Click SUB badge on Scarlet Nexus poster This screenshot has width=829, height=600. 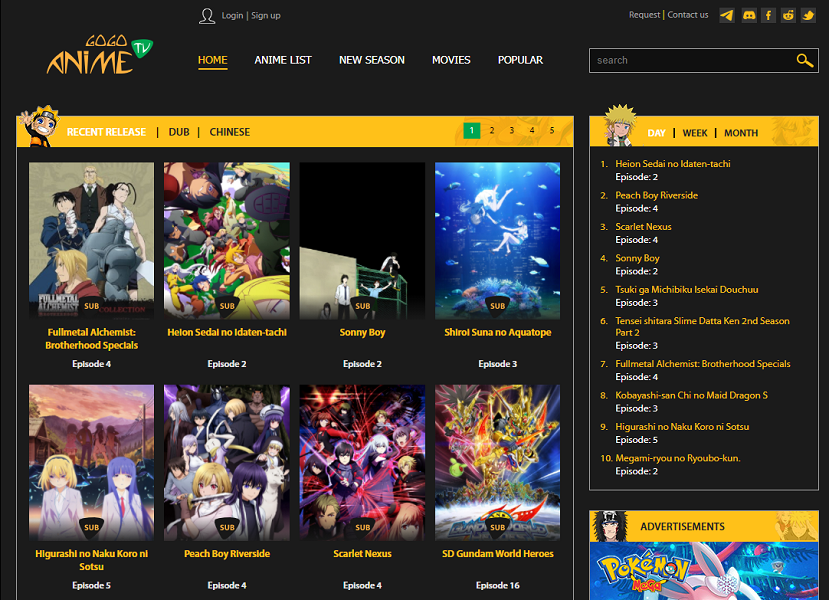tap(363, 528)
